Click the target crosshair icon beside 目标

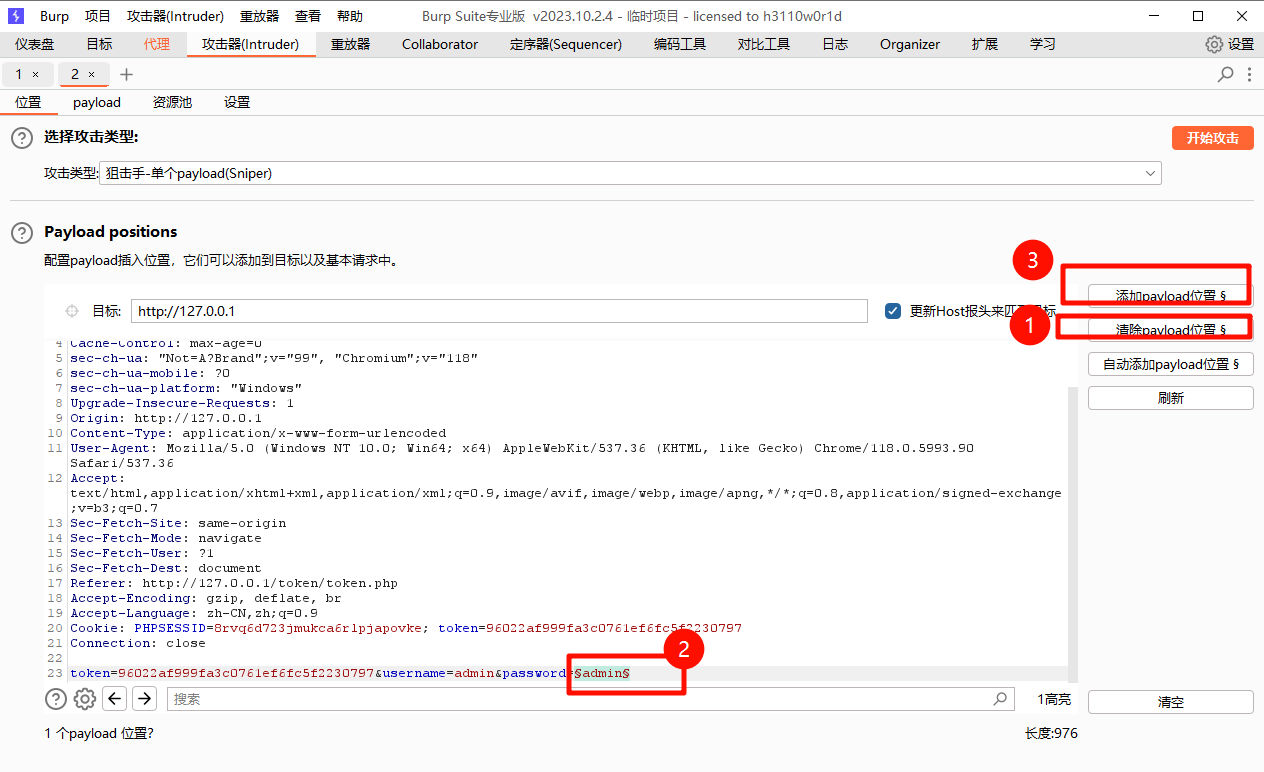72,311
